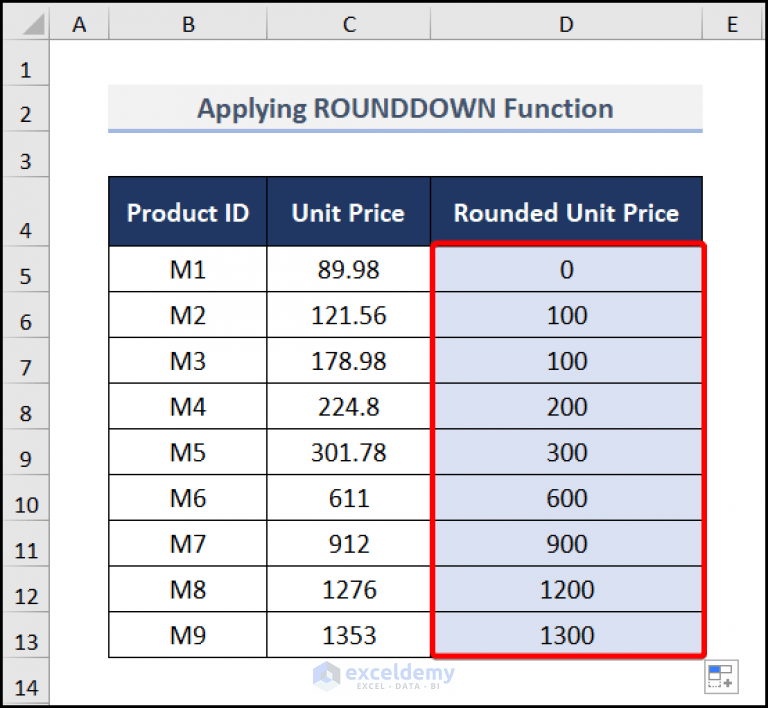The image size is (768, 708).
Task: Click cell containing M1
Action: (188, 269)
